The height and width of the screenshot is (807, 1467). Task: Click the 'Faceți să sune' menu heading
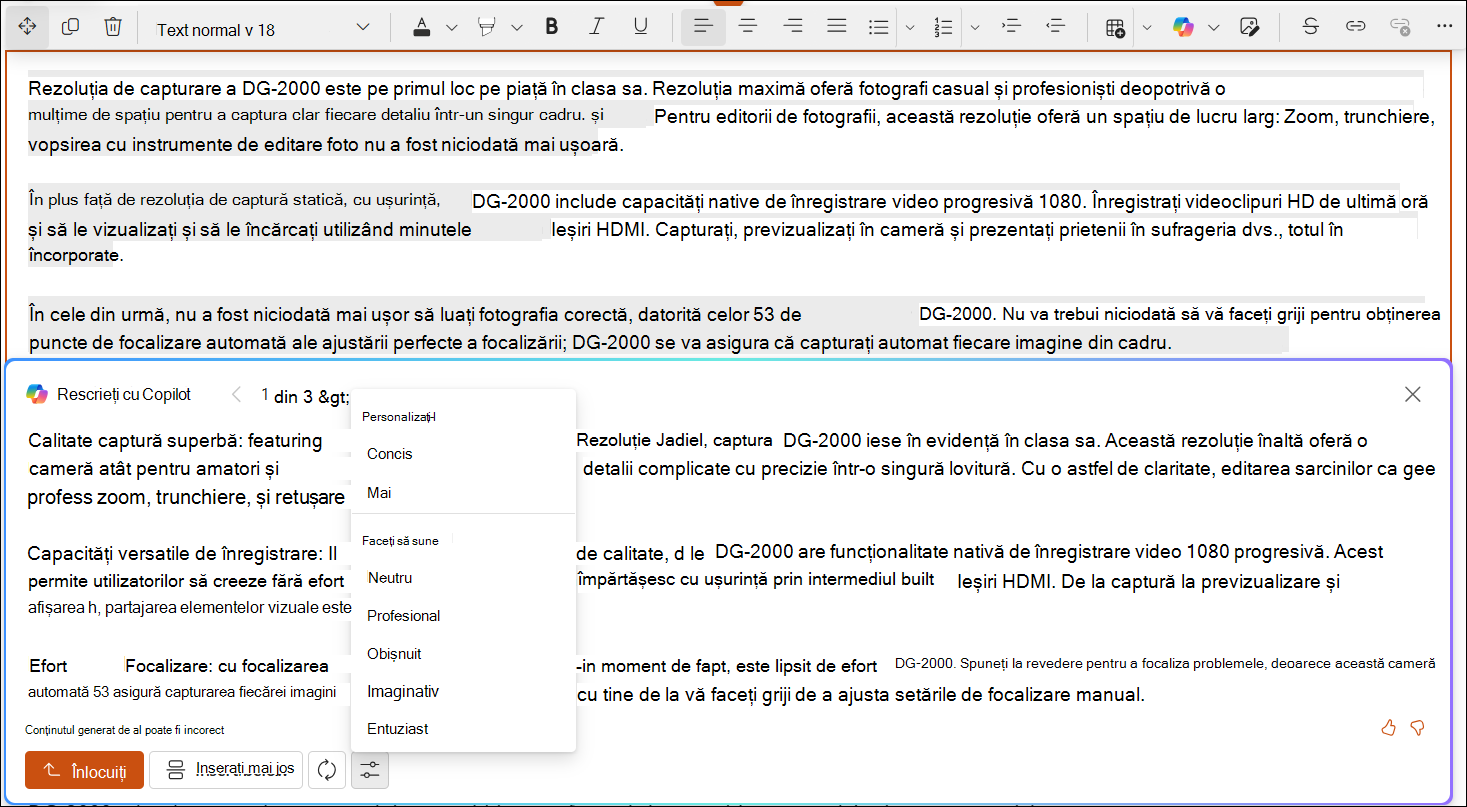400,540
